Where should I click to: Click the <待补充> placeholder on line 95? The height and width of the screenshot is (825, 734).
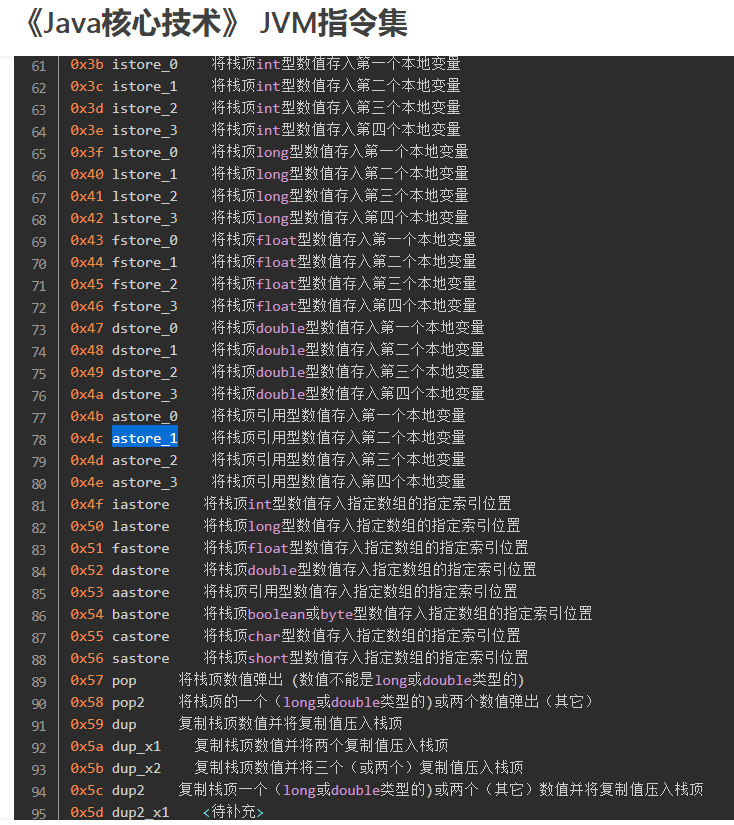[x=234, y=812]
